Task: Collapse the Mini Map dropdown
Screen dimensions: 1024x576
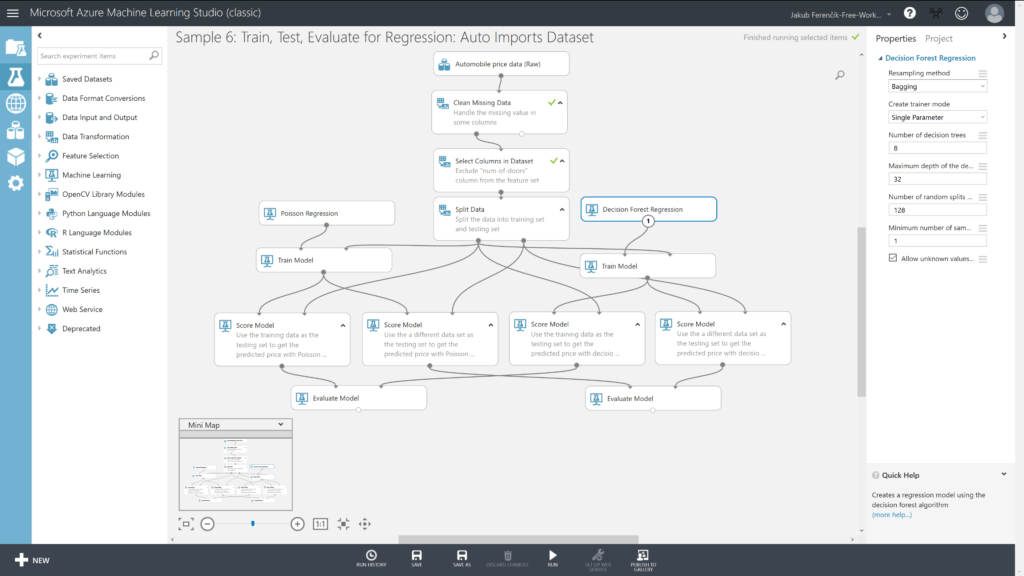Action: [280, 425]
